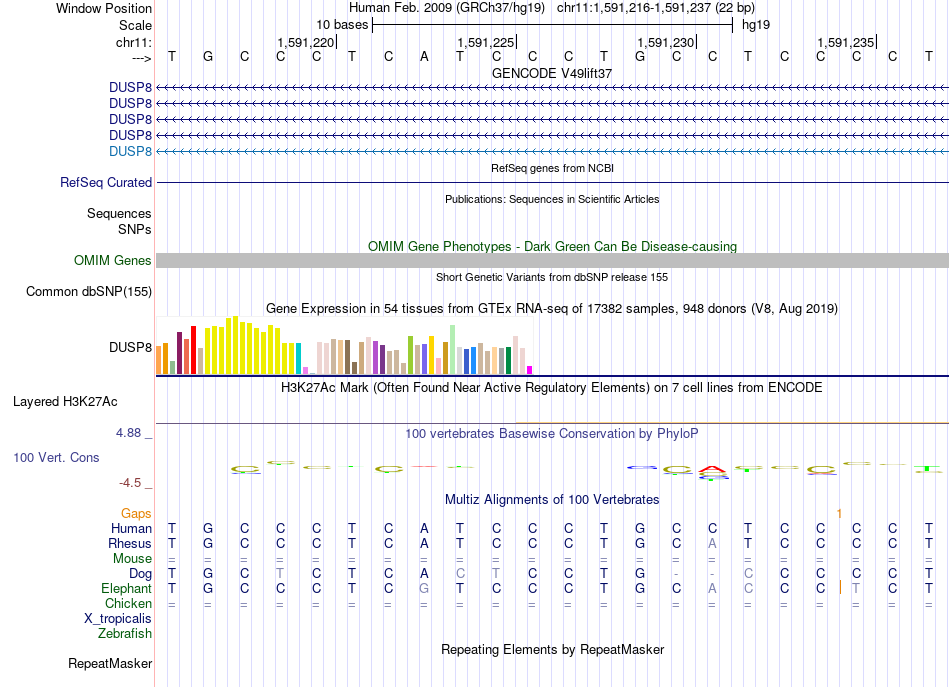Open the GENCODE V49lift37 track title
The image size is (950, 687).
(552, 73)
